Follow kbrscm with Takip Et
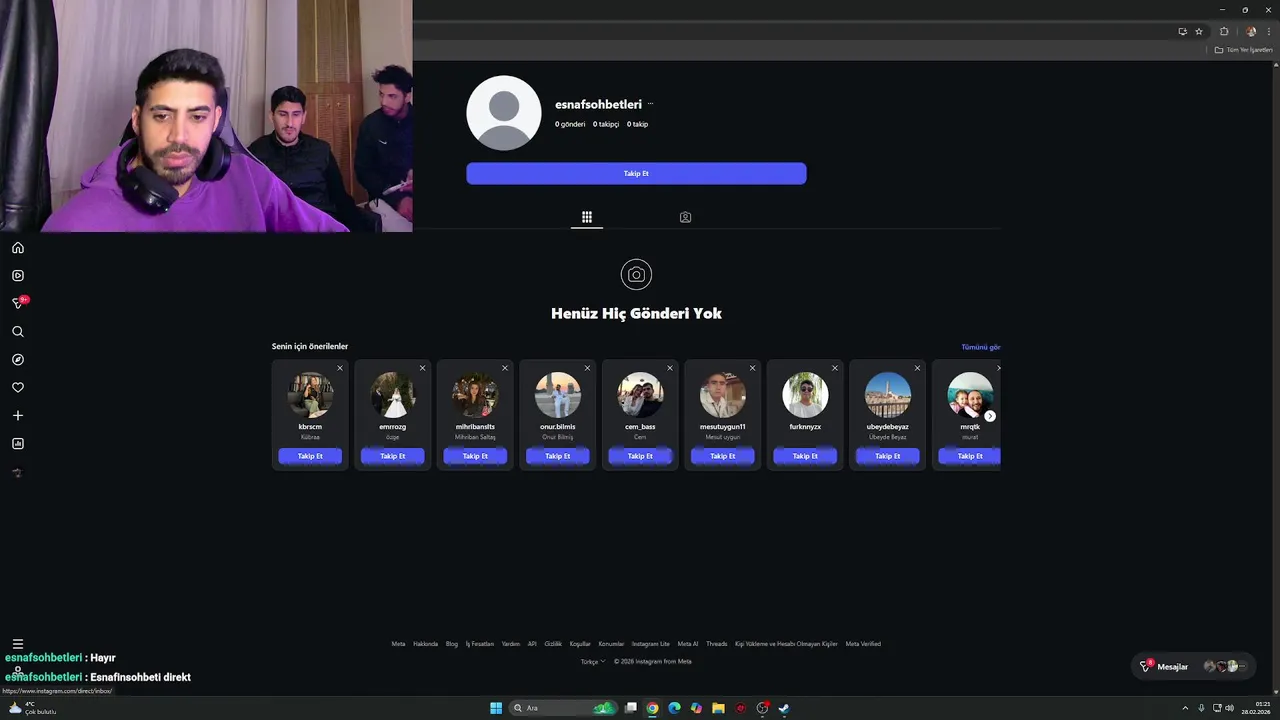The image size is (1280, 720). (x=310, y=456)
